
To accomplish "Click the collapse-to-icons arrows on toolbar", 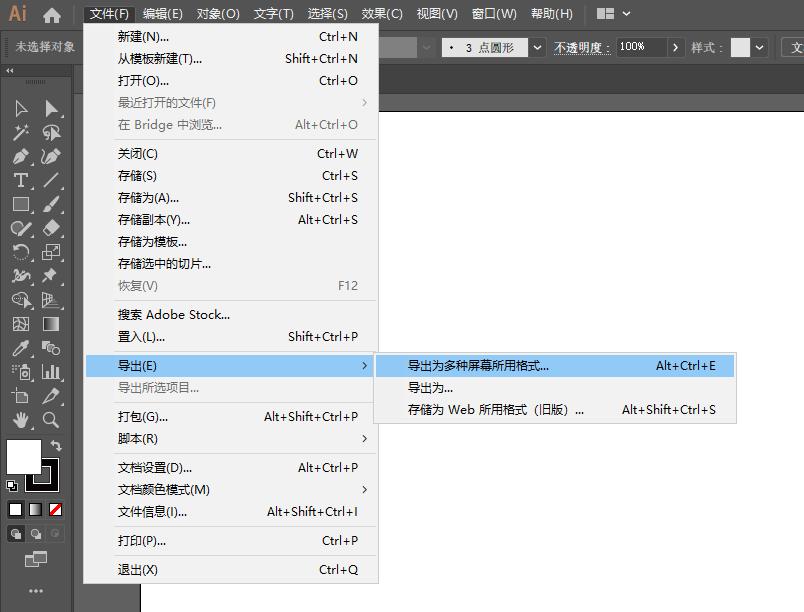I will (x=10, y=70).
